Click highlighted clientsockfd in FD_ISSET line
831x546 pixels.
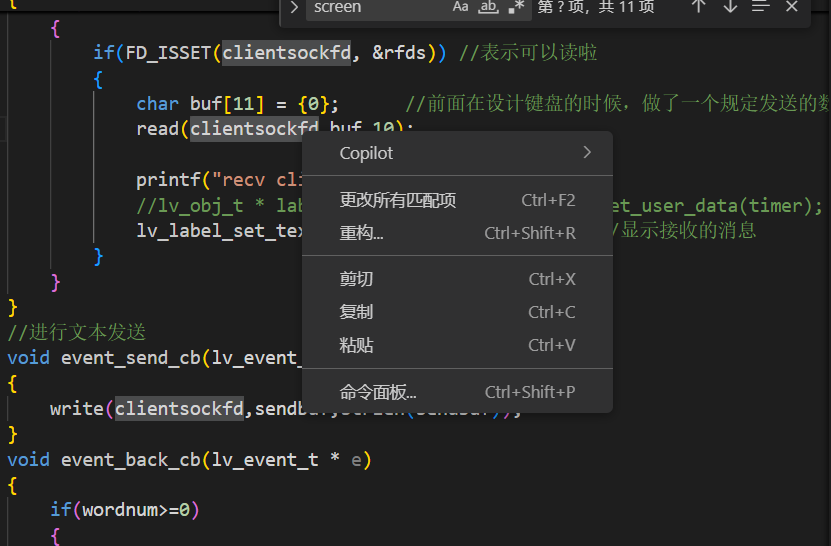pyautogui.click(x=286, y=53)
